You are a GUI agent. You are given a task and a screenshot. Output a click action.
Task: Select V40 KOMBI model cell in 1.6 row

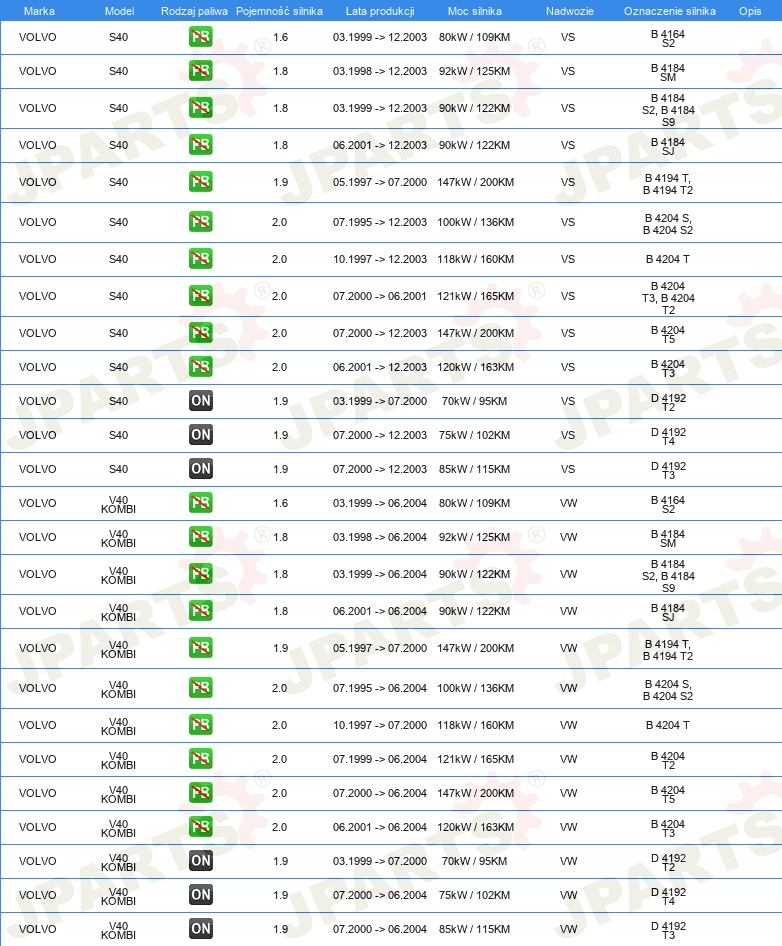[x=118, y=504]
